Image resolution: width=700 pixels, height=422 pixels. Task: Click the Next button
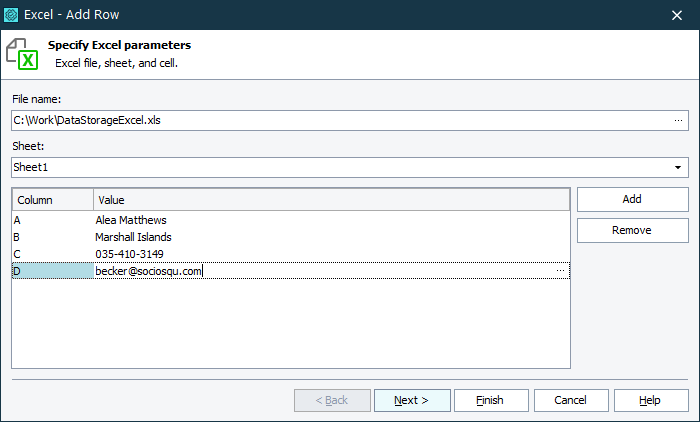tap(411, 400)
